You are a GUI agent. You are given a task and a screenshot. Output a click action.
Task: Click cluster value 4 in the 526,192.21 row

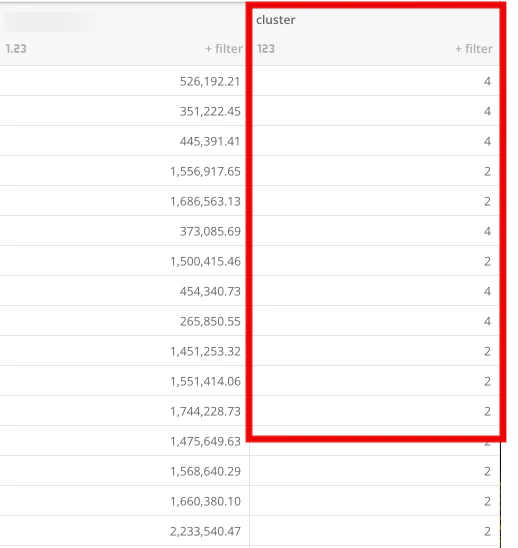(x=487, y=81)
